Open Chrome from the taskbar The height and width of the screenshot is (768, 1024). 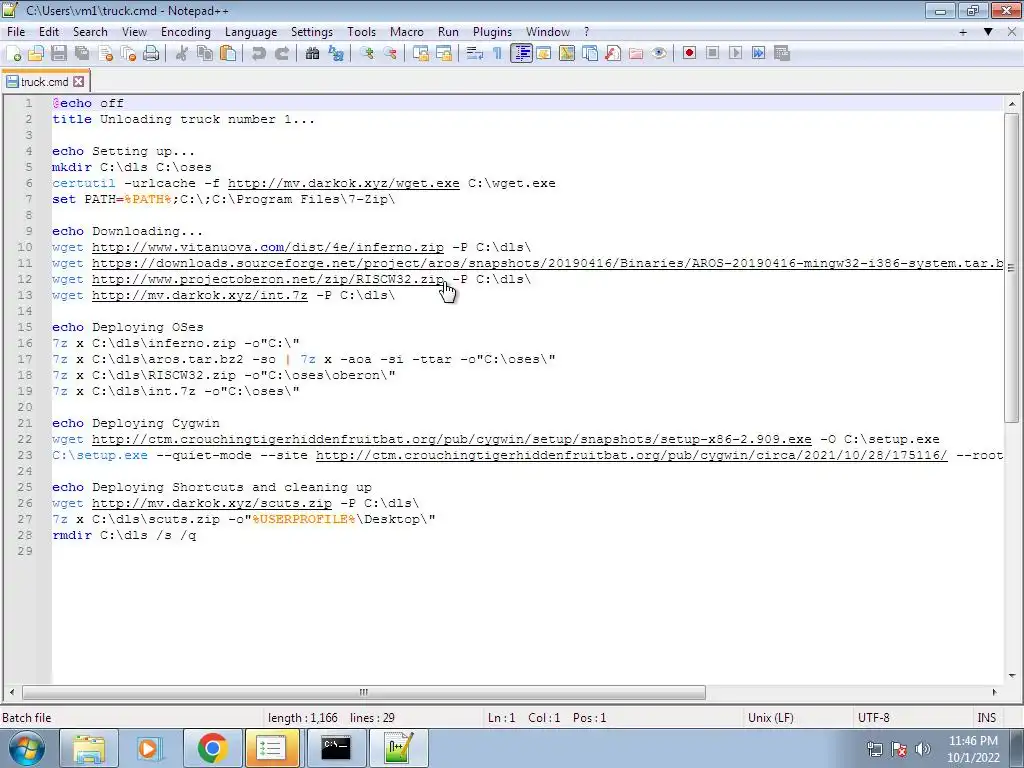212,748
